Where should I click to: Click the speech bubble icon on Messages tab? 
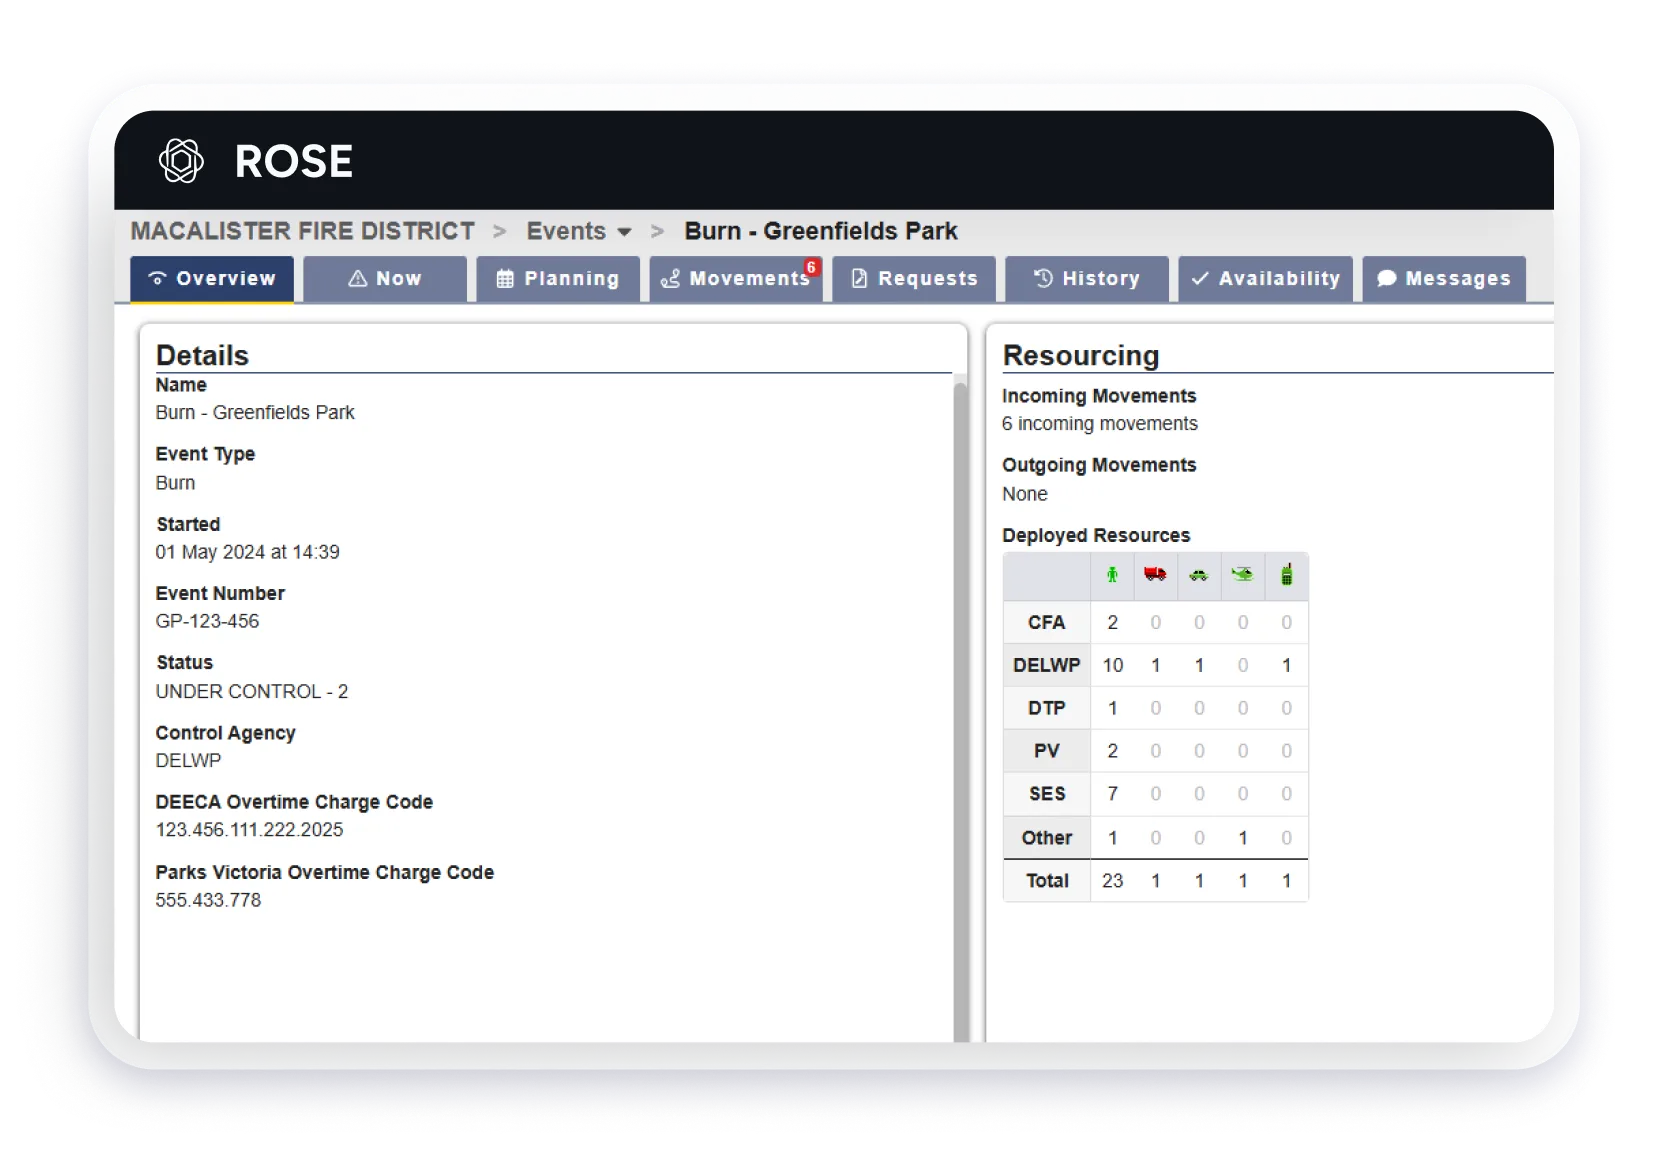(x=1386, y=279)
